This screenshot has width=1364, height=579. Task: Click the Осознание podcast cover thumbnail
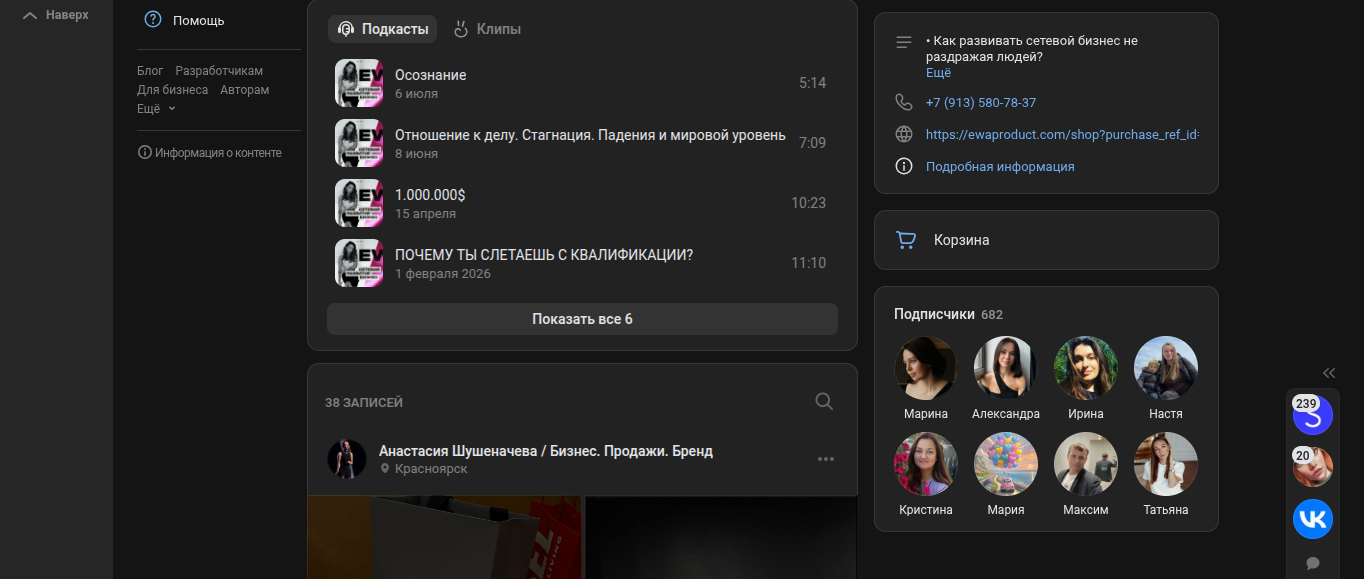(359, 83)
